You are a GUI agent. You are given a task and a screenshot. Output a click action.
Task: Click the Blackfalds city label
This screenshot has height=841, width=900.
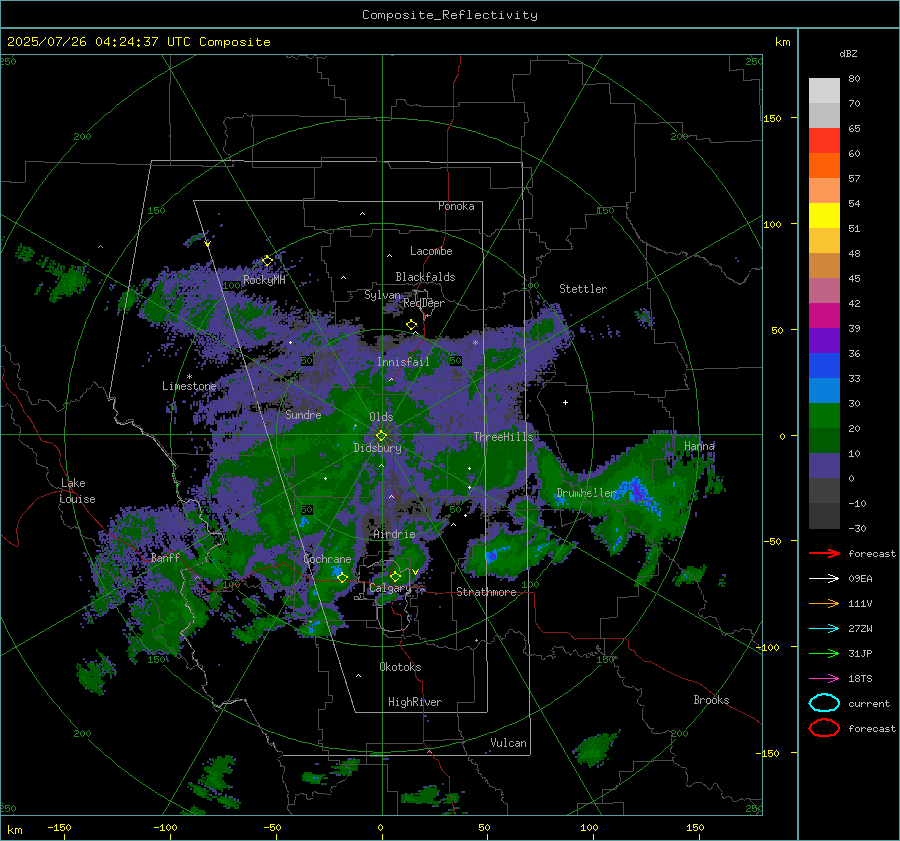tap(425, 277)
